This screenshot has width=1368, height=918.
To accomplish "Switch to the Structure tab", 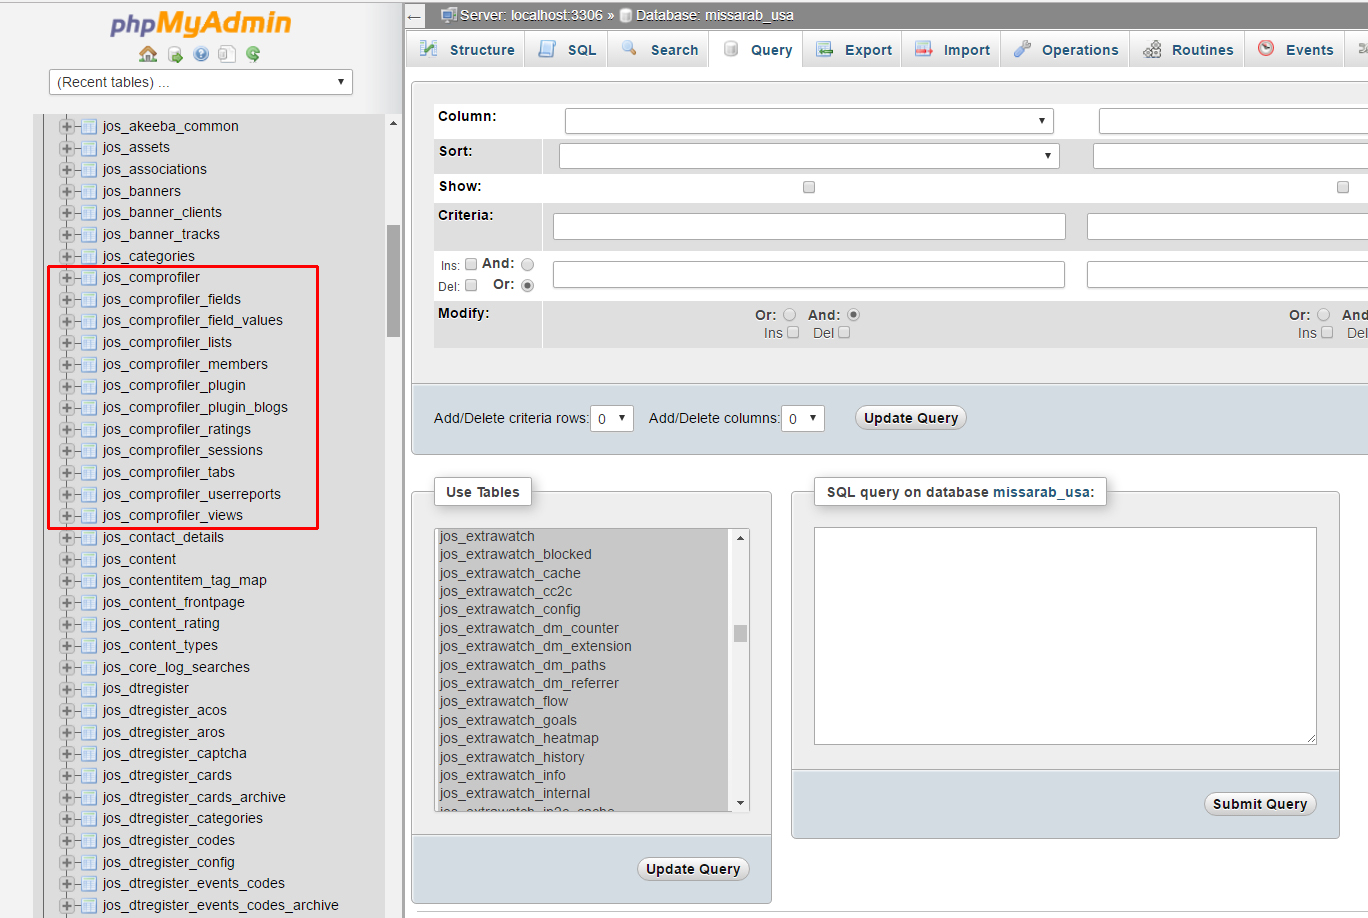I will coord(467,50).
